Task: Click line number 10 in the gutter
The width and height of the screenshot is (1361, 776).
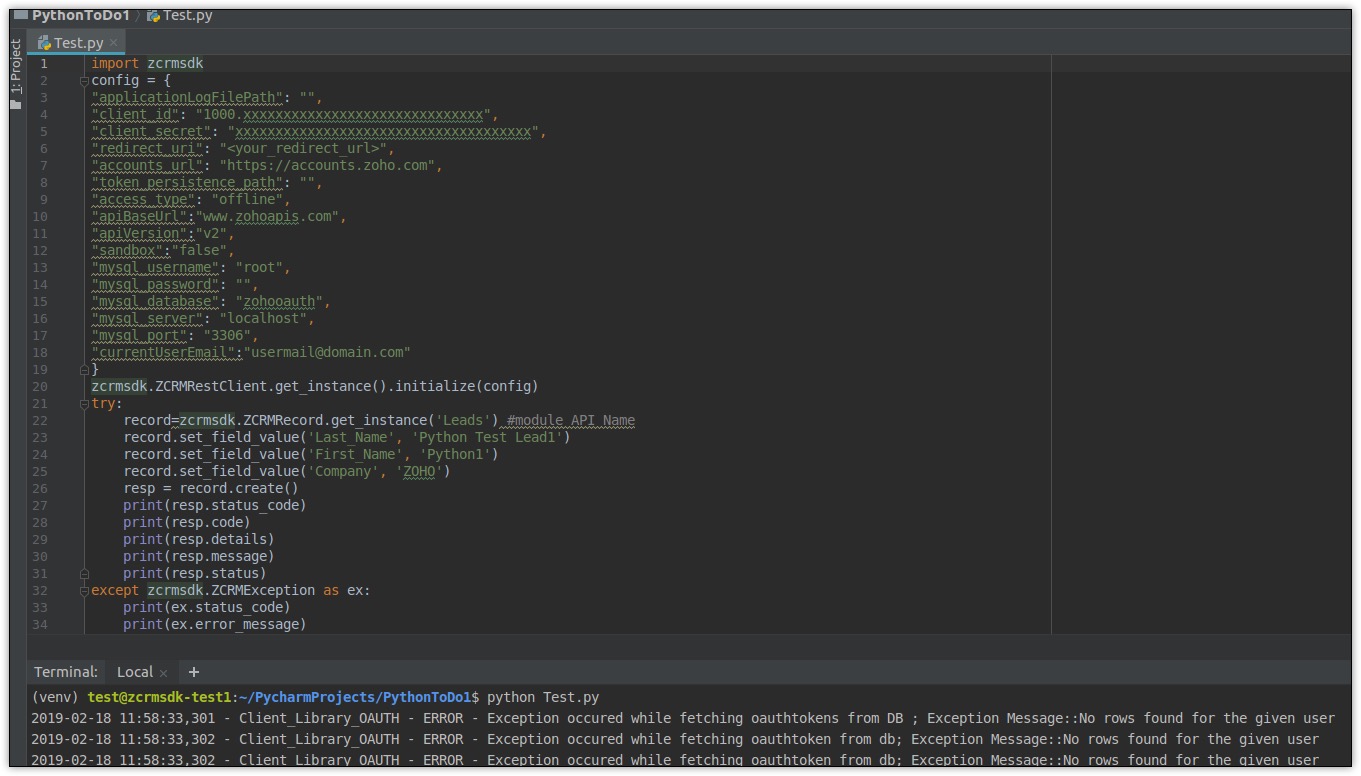Action: [39, 216]
